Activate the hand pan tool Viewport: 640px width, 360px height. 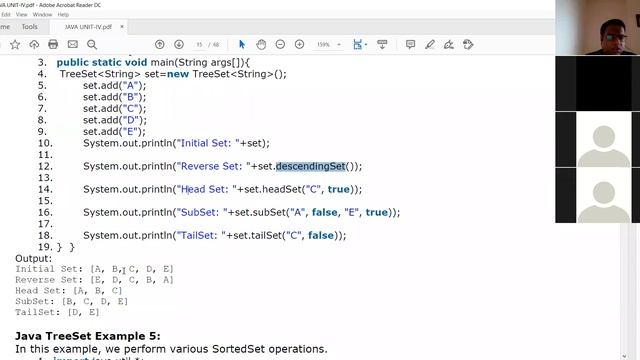(261, 44)
